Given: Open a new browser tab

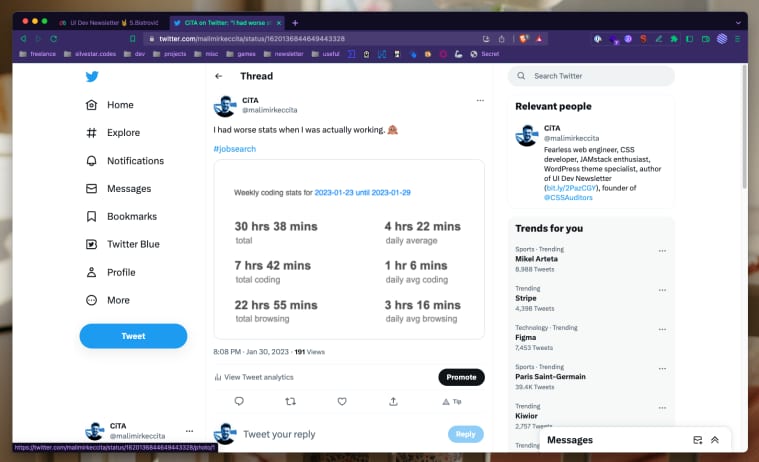Looking at the screenshot, I should (295, 23).
